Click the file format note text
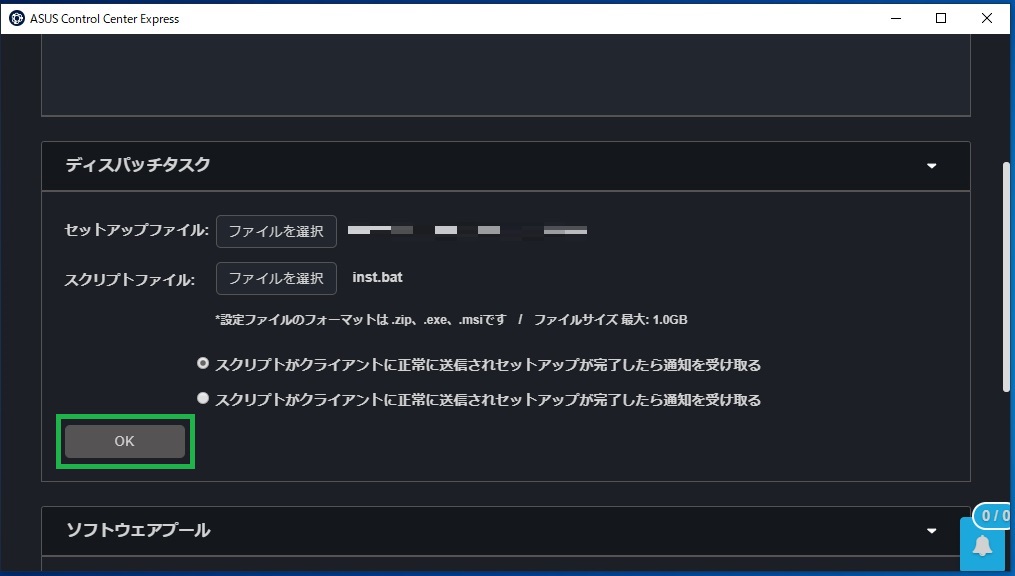This screenshot has width=1015, height=576. 451,320
